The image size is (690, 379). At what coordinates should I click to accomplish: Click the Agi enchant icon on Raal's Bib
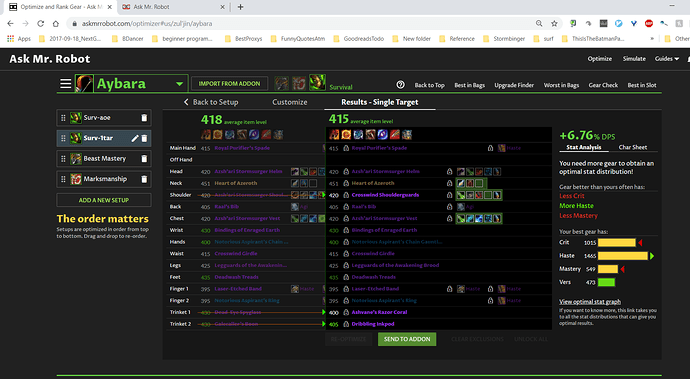(461, 206)
